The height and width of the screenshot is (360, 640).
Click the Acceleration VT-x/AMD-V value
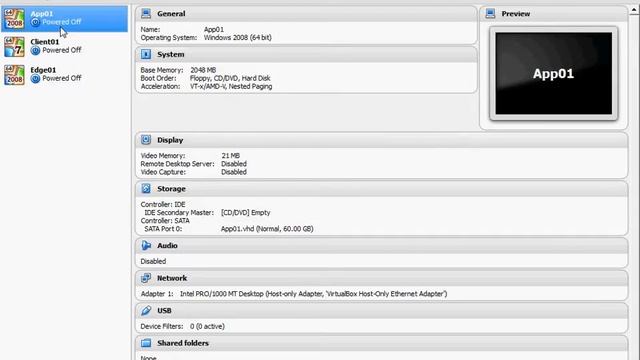(x=231, y=87)
